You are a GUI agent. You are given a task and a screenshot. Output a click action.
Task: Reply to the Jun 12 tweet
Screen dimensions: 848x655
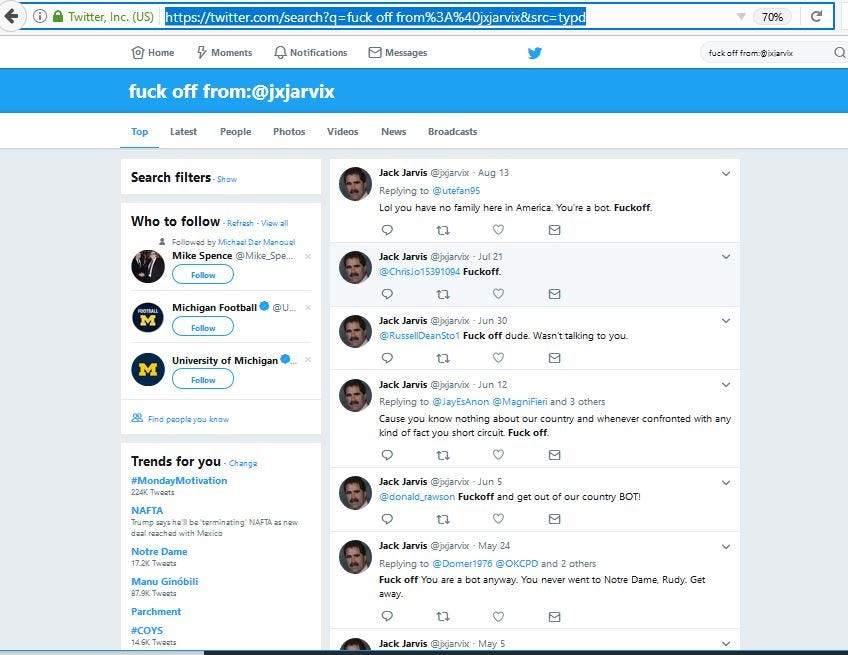coord(387,455)
